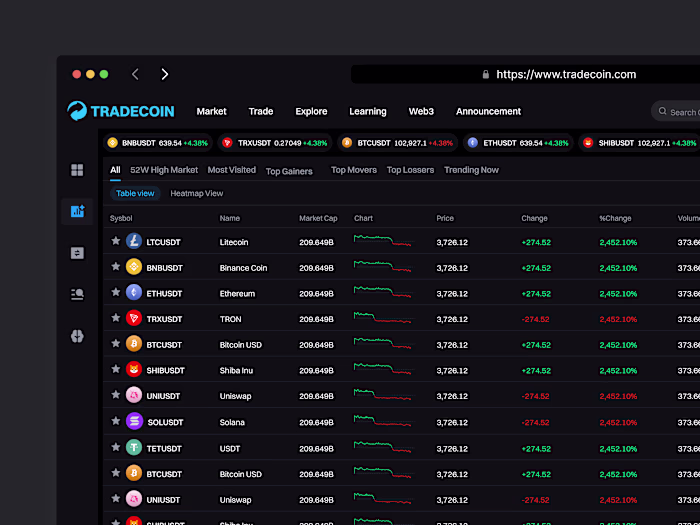The image size is (700, 525).
Task: Star the SHIBUSDT row
Action: pos(116,369)
